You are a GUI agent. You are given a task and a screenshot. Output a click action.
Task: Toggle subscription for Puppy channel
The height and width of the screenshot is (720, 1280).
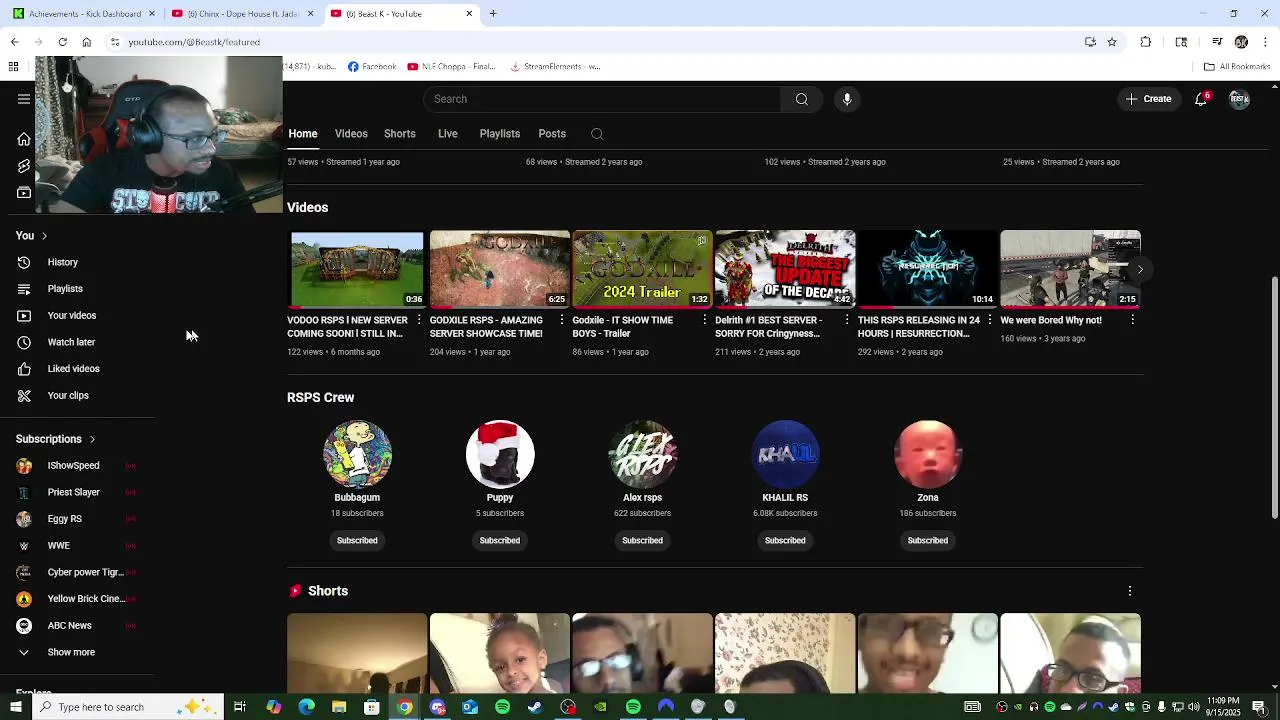(500, 541)
